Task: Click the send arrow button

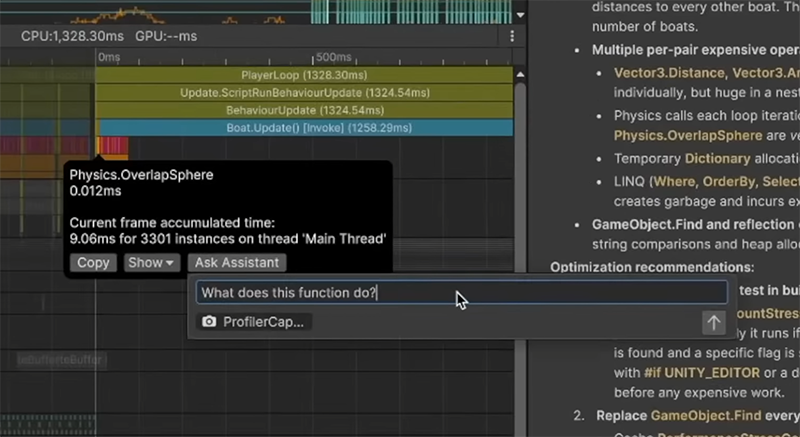Action: pos(713,322)
